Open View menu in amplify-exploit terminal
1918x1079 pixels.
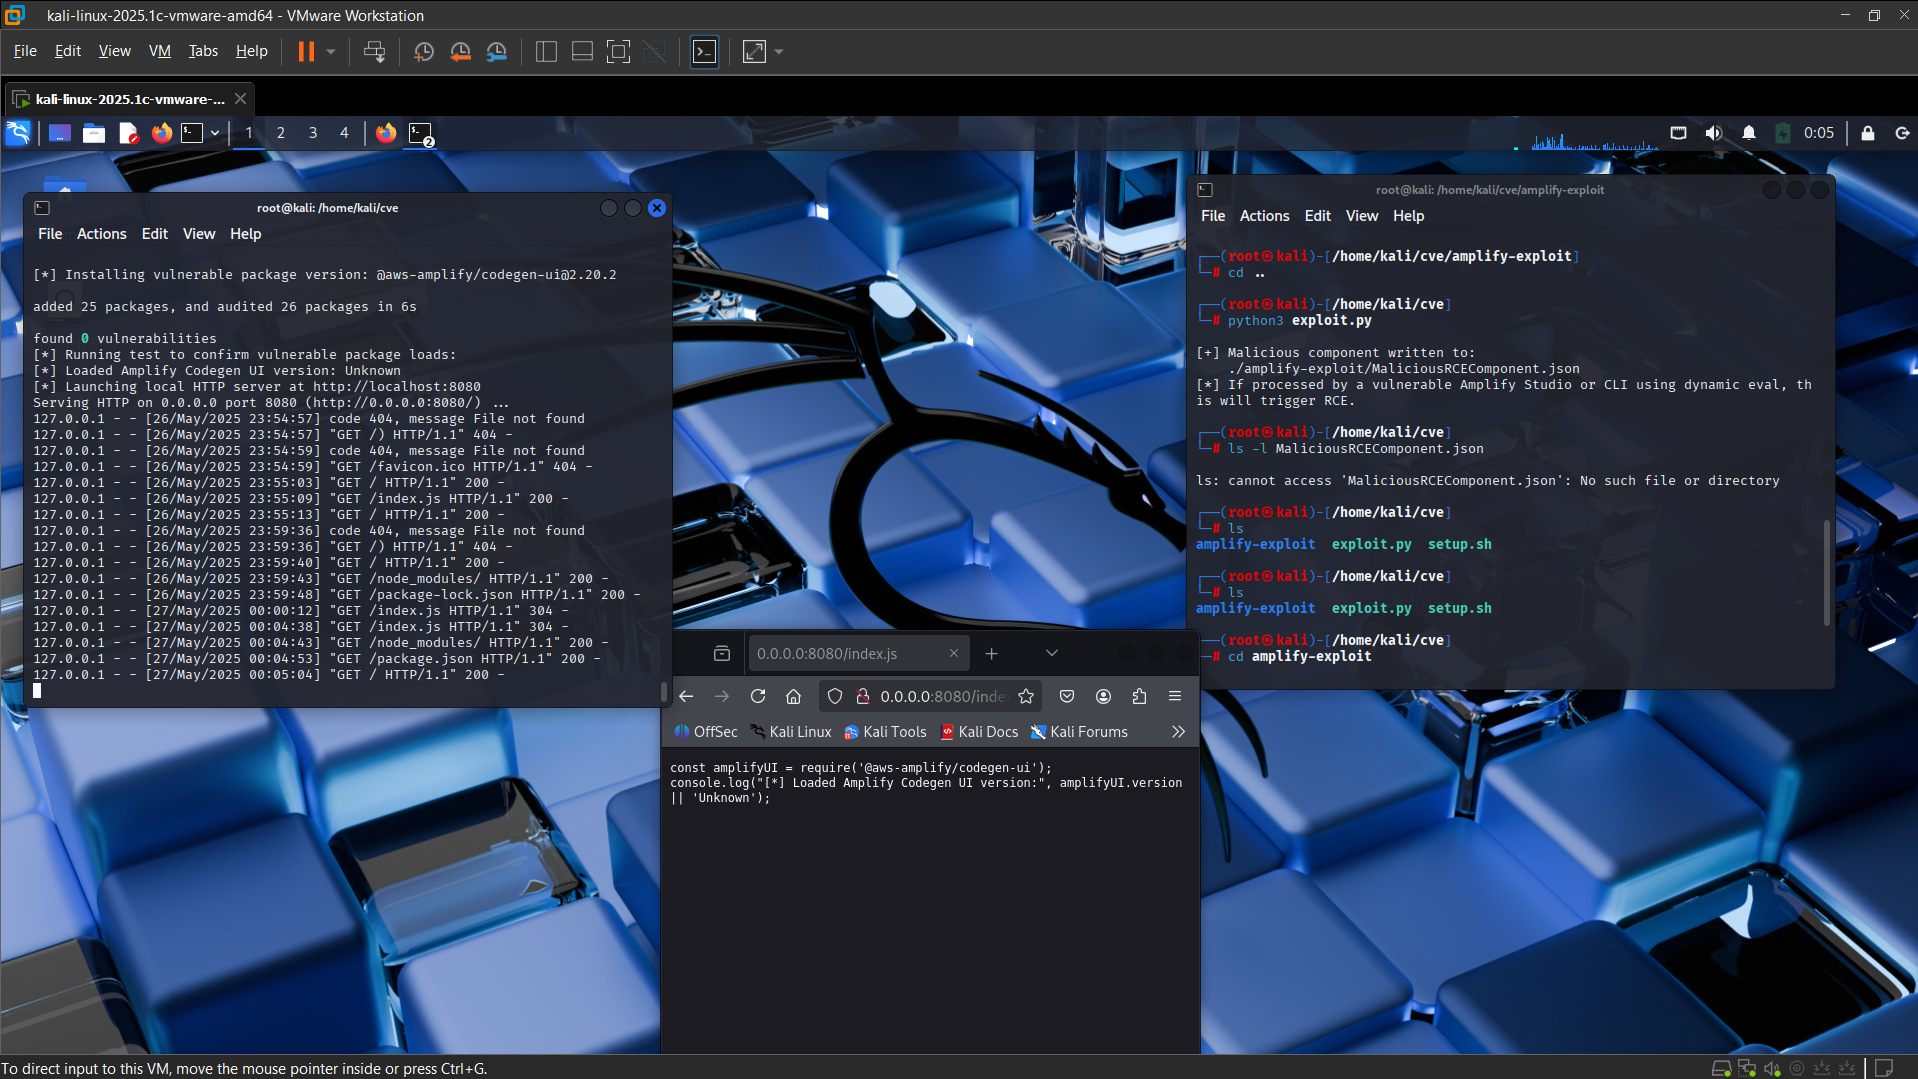tap(1362, 216)
